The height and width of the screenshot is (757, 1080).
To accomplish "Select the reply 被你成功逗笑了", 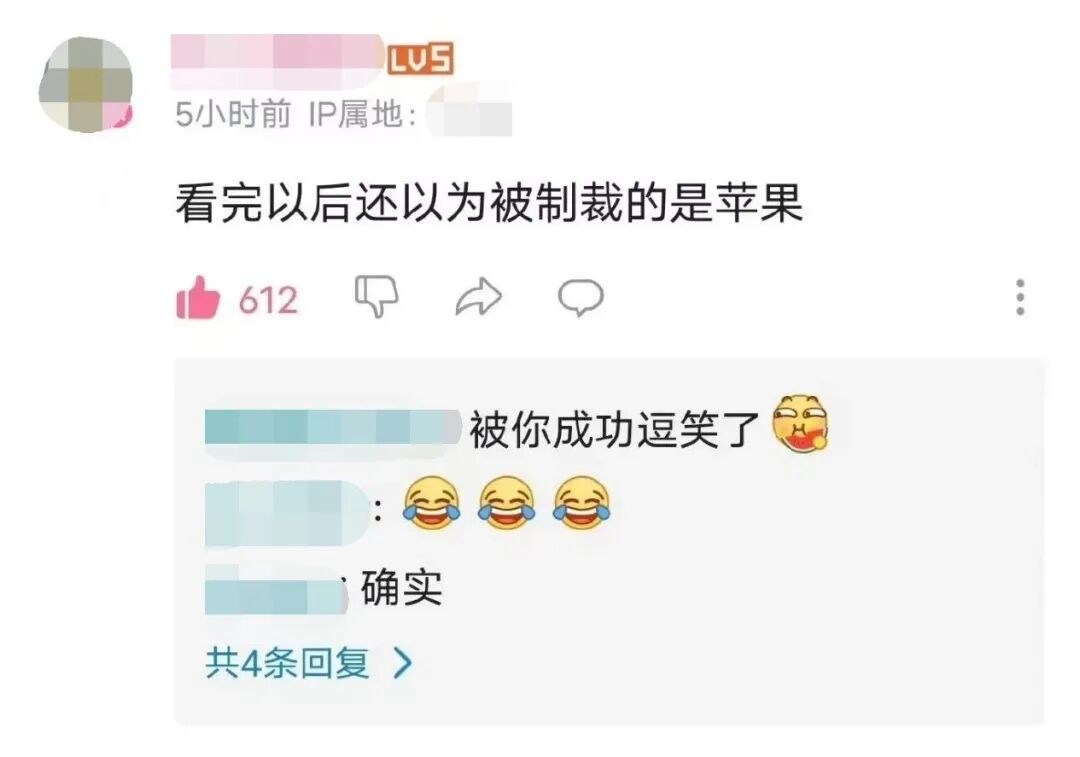I will coord(614,430).
